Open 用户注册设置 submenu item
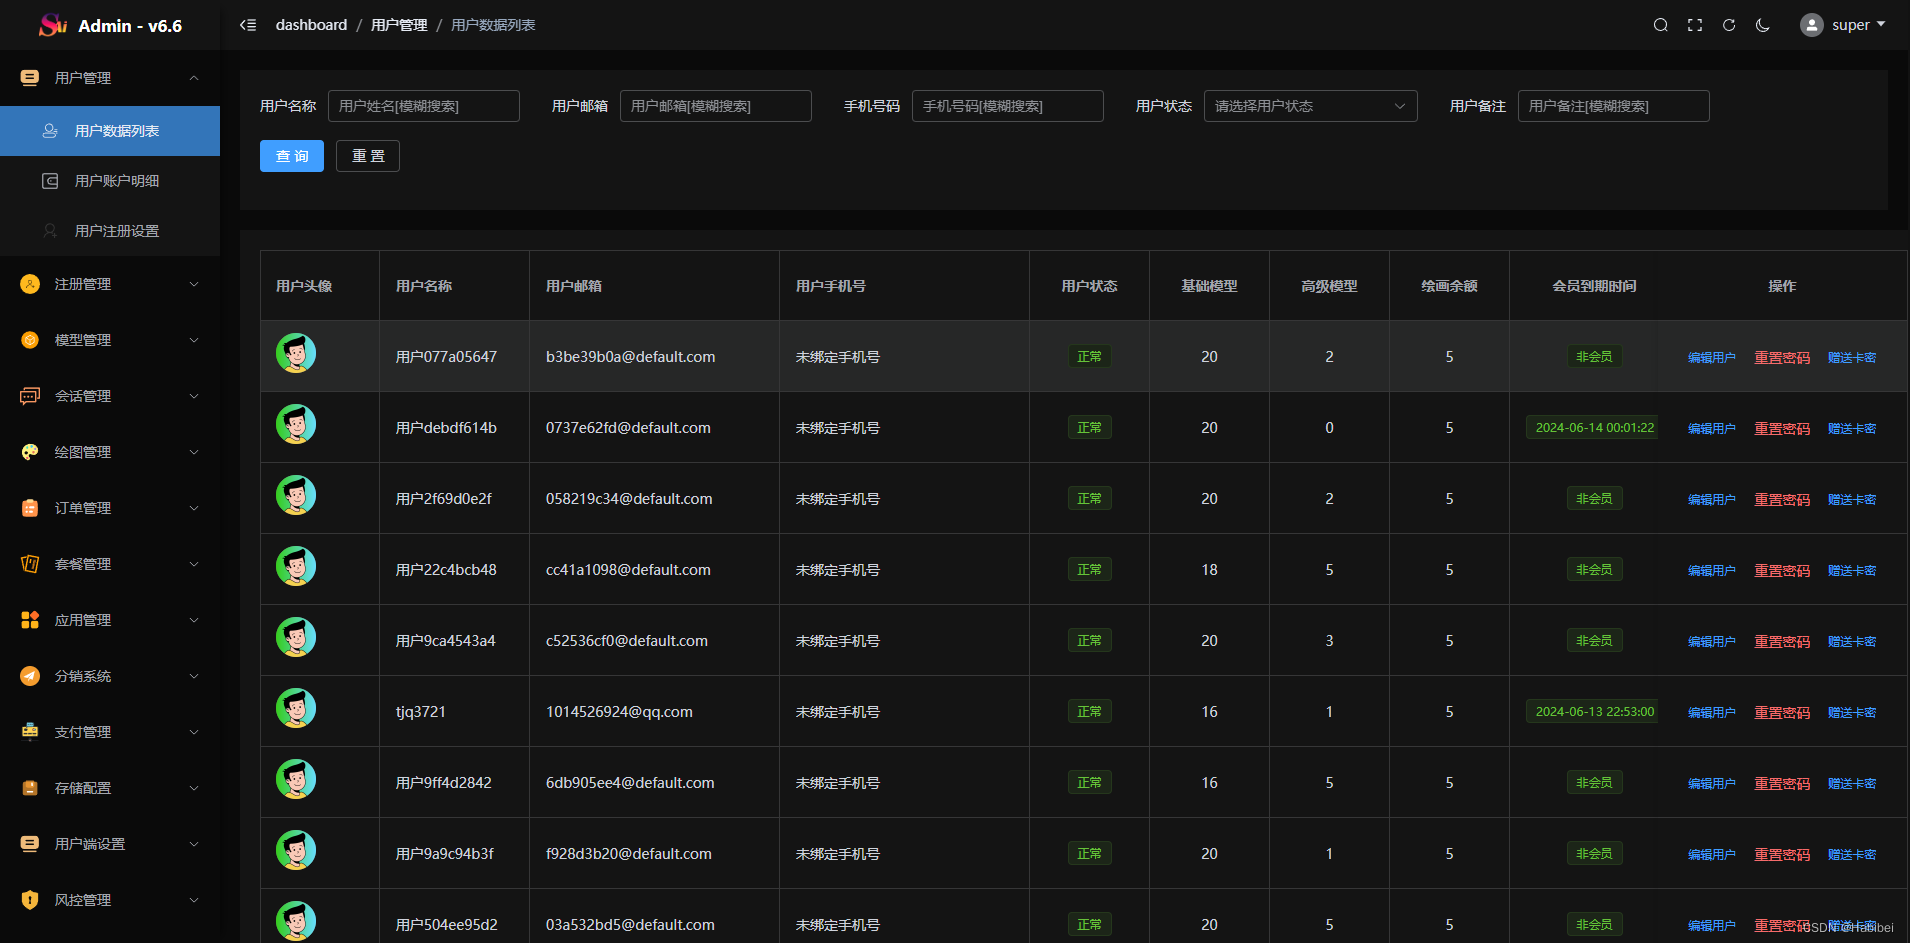 coord(110,231)
